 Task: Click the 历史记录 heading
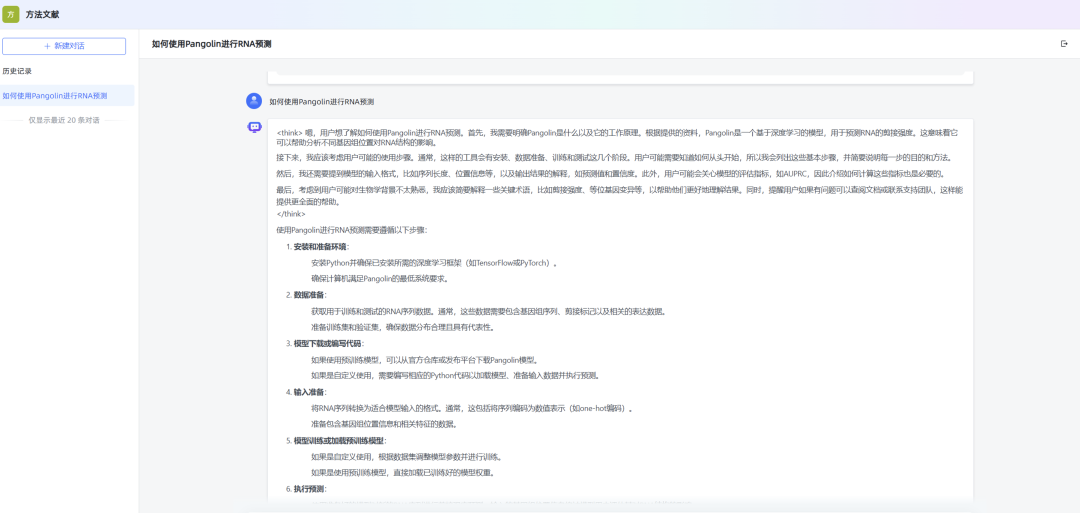tap(17, 71)
